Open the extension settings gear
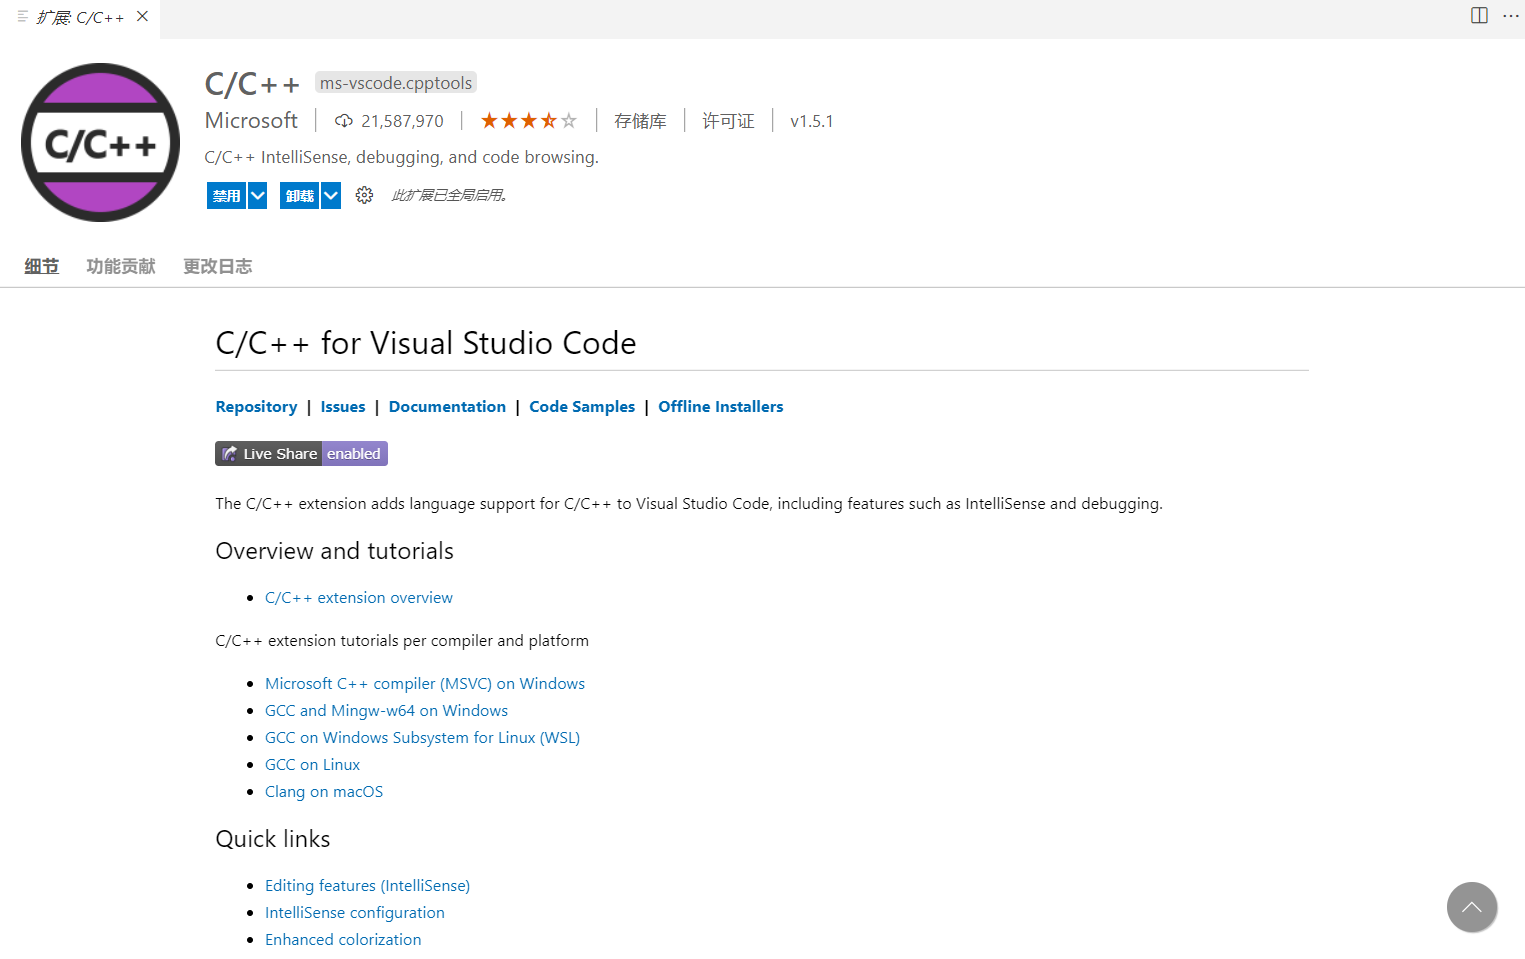This screenshot has width=1525, height=959. coord(364,195)
